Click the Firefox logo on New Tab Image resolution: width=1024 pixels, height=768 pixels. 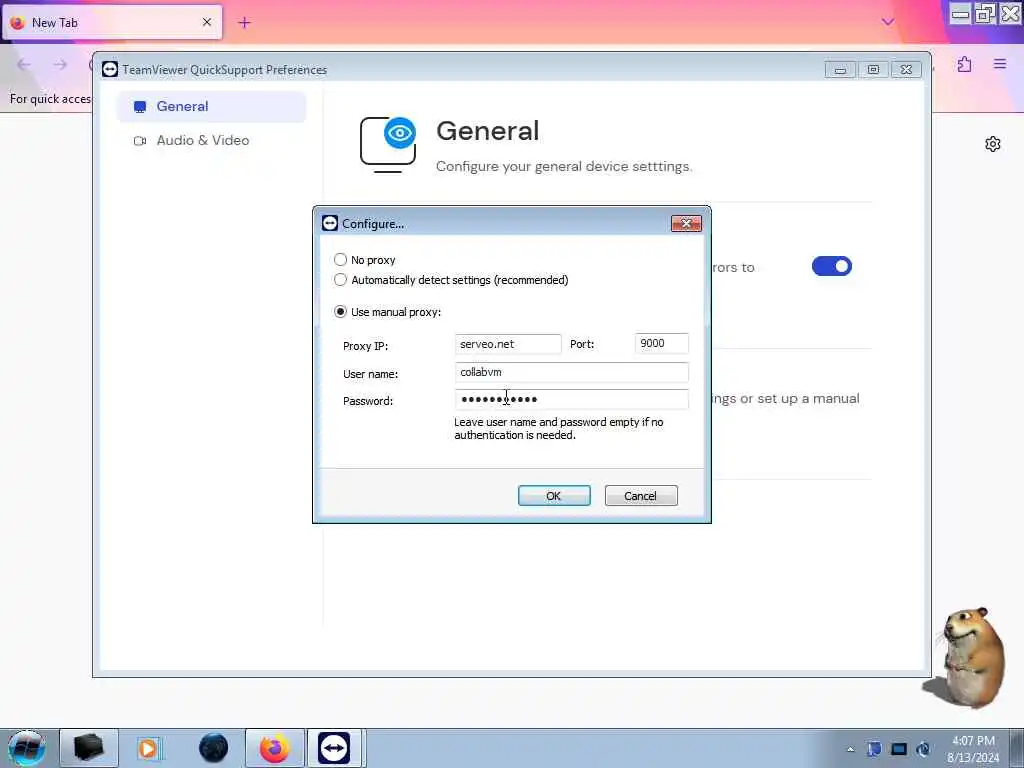tap(18, 23)
